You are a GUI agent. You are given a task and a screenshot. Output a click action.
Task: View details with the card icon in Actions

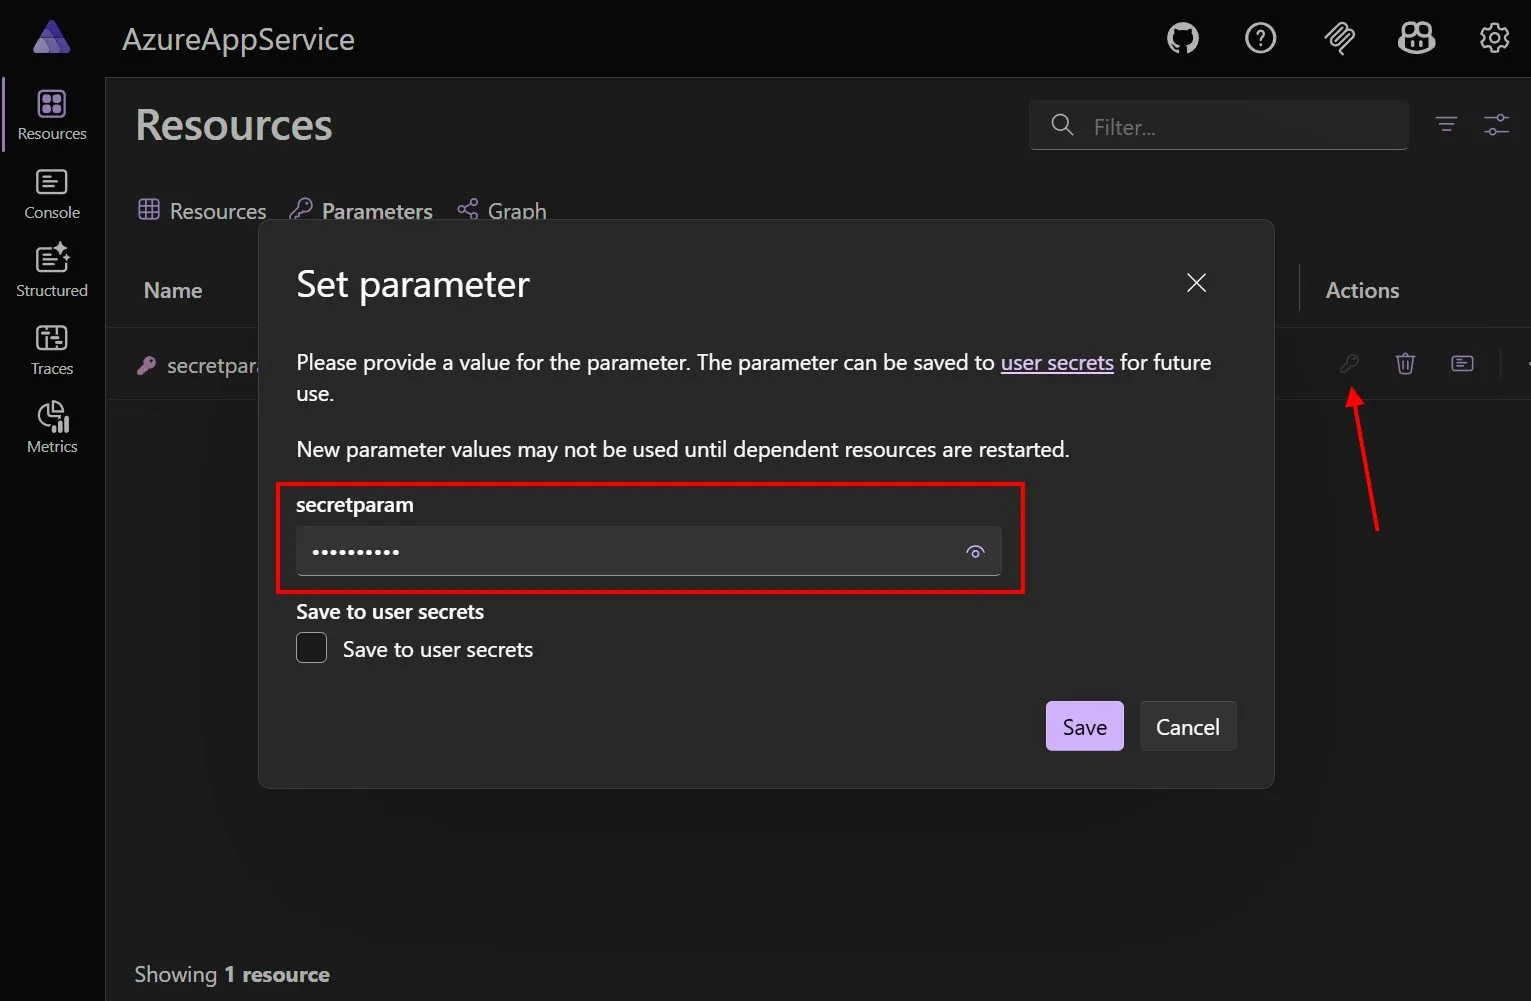pyautogui.click(x=1462, y=363)
